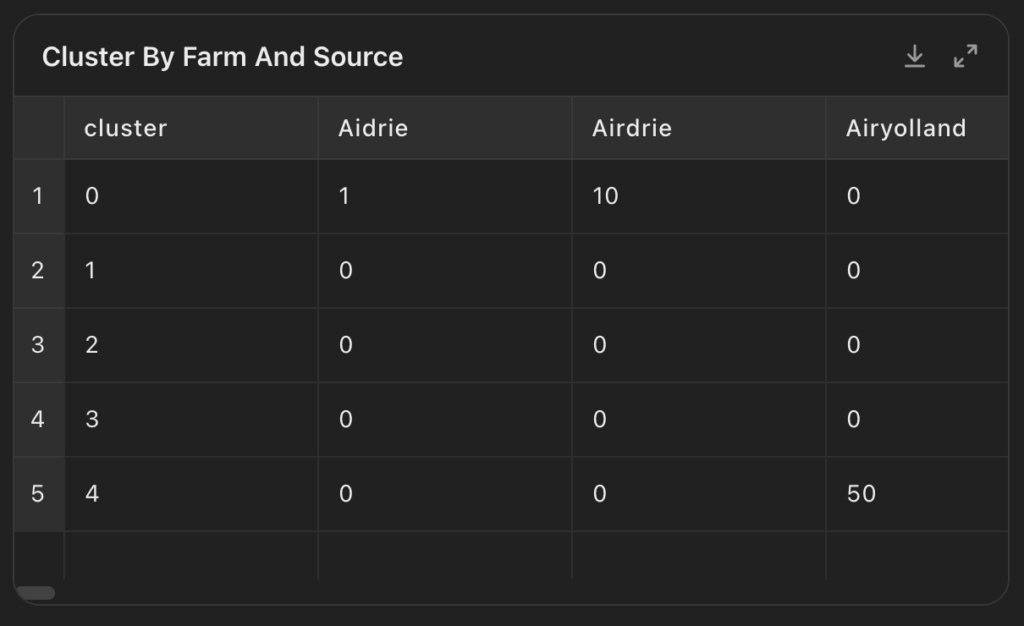The width and height of the screenshot is (1024, 626).
Task: Download the Cluster By Farm table
Action: [x=914, y=57]
